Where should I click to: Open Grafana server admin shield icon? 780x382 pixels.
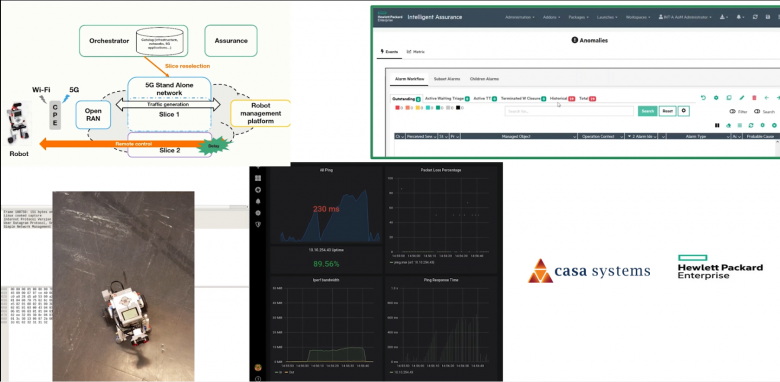[258, 224]
